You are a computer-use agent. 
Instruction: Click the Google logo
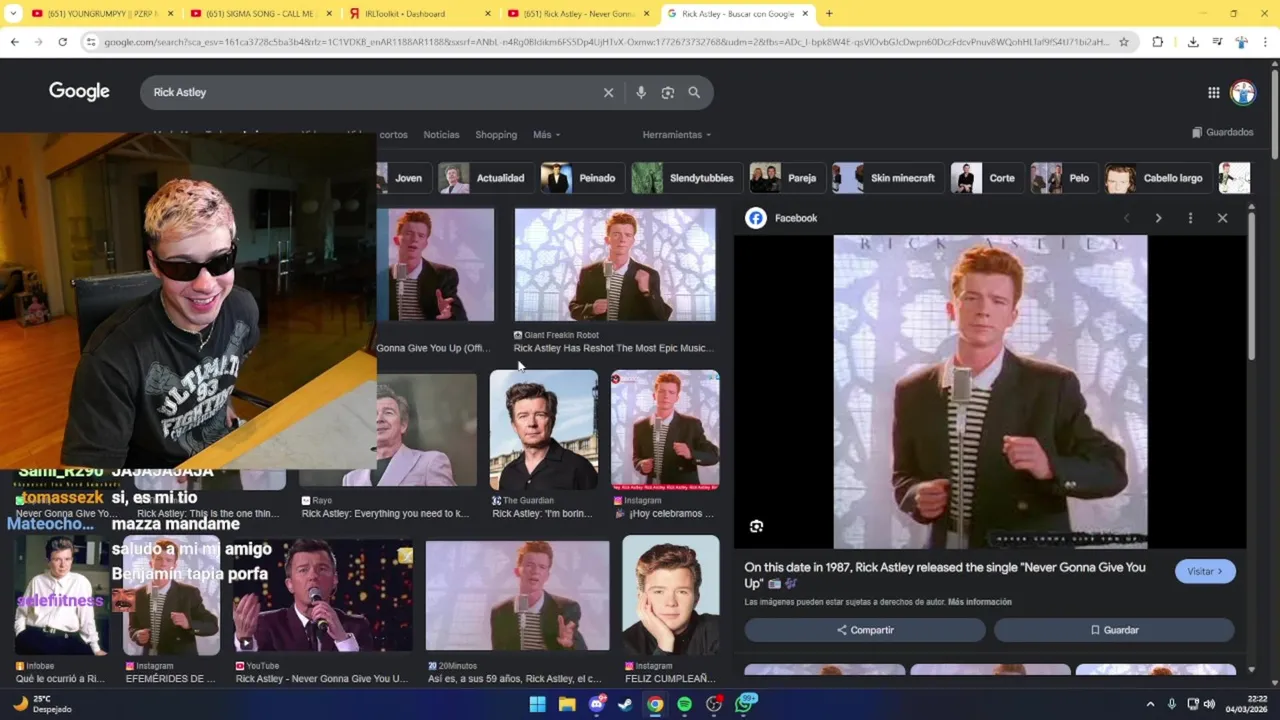(79, 91)
